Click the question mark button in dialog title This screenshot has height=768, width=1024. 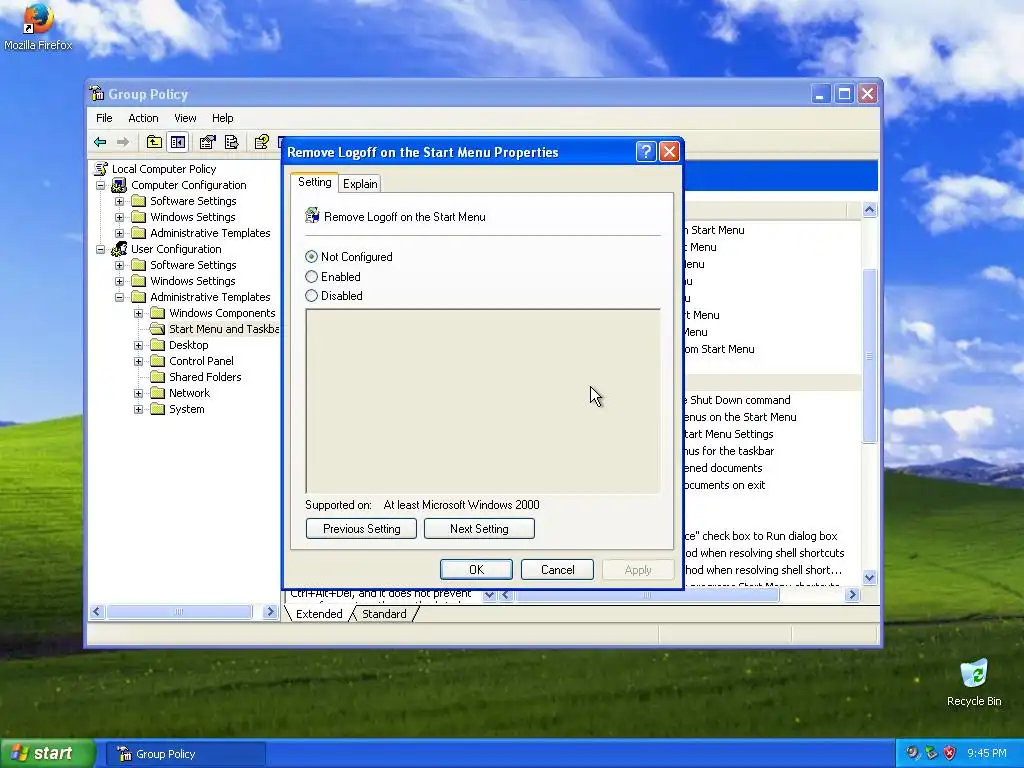point(645,152)
